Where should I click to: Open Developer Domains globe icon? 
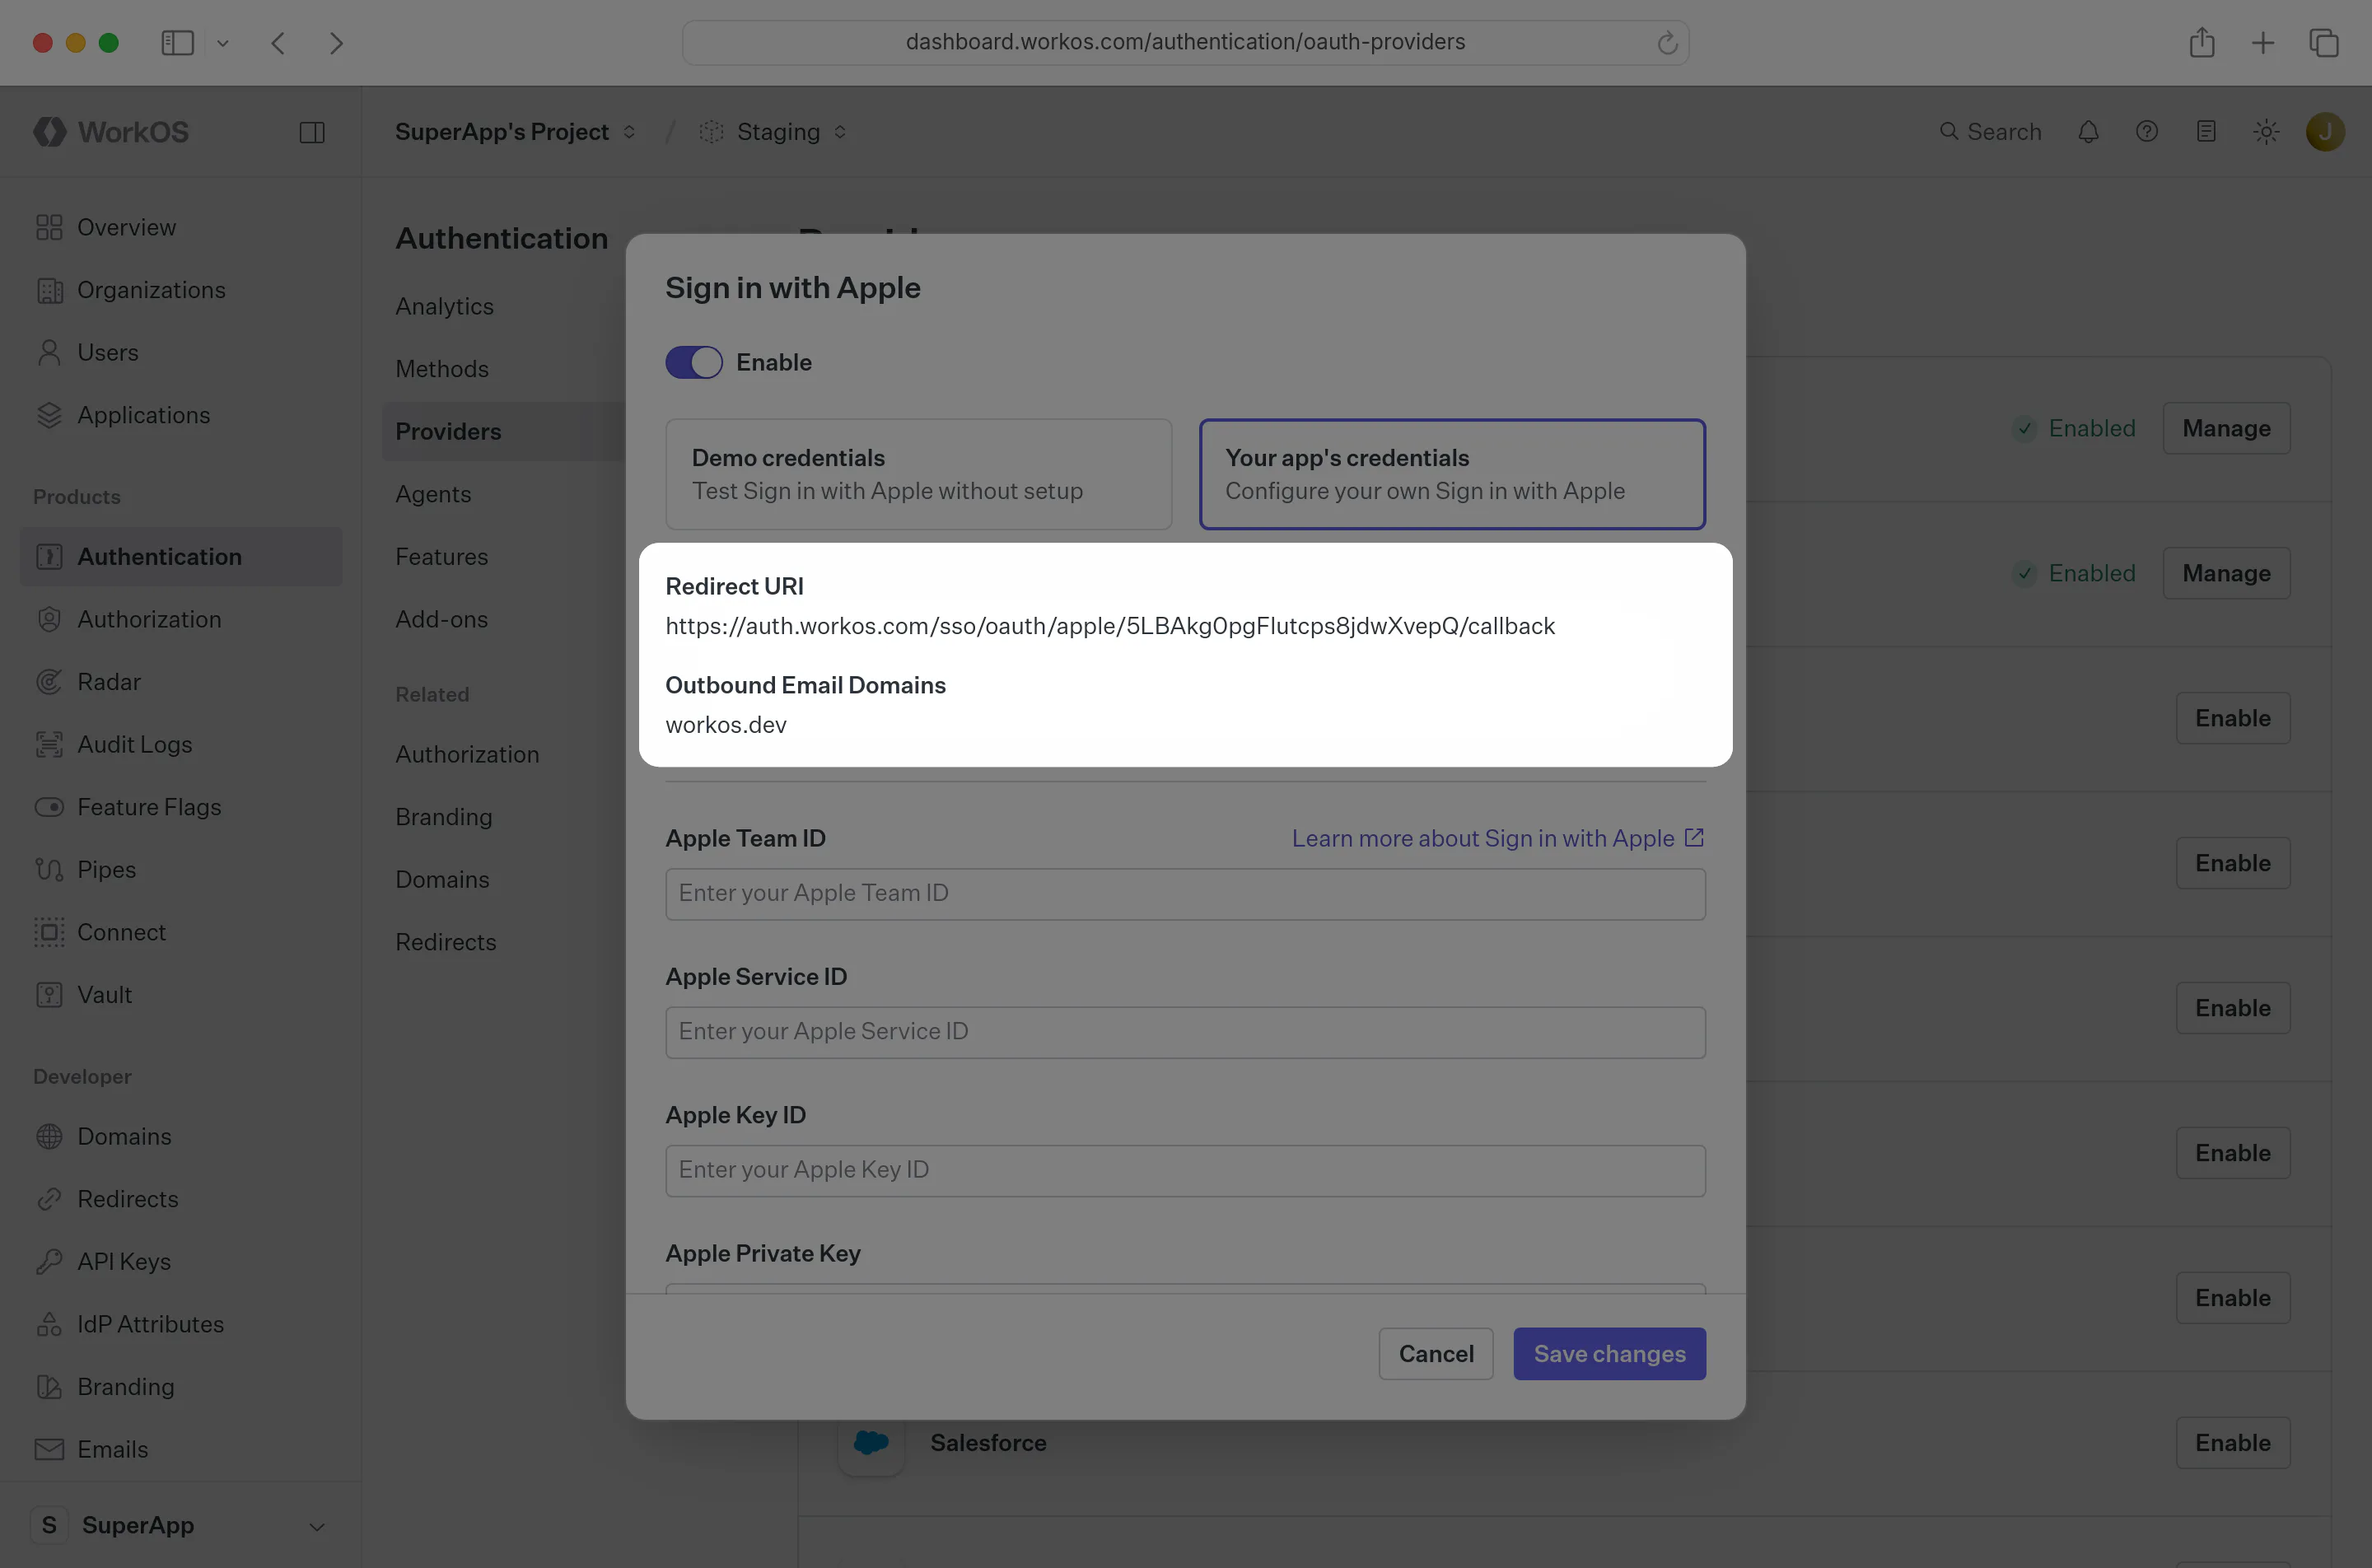[x=49, y=1136]
